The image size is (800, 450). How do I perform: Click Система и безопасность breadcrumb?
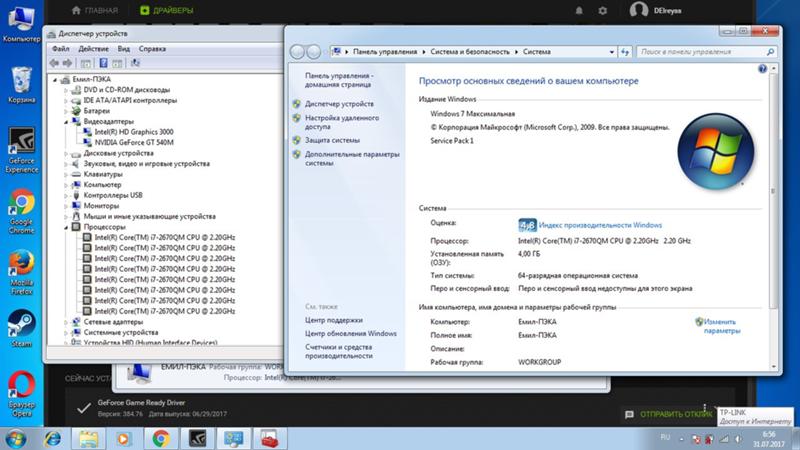[469, 52]
